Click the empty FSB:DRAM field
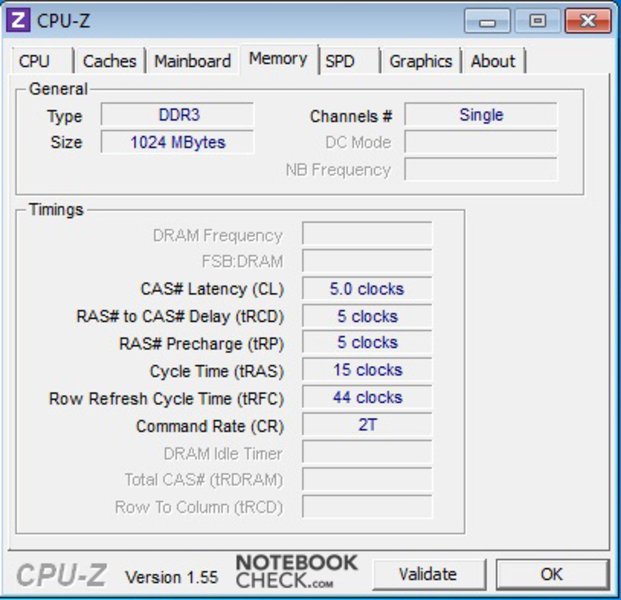This screenshot has height=600, width=621. pos(367,261)
